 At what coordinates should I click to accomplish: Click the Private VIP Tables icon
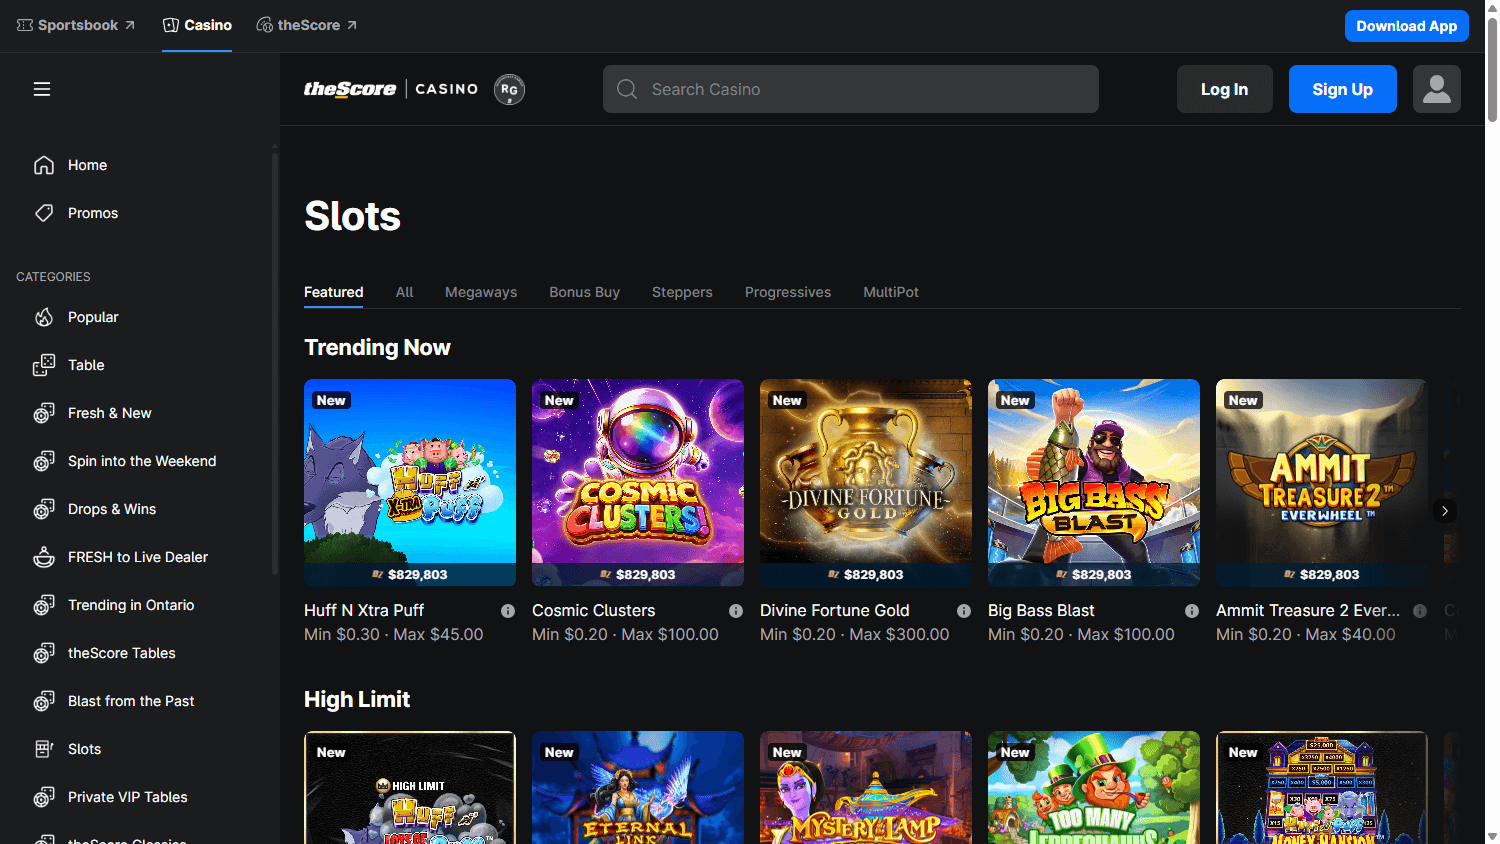click(x=44, y=797)
